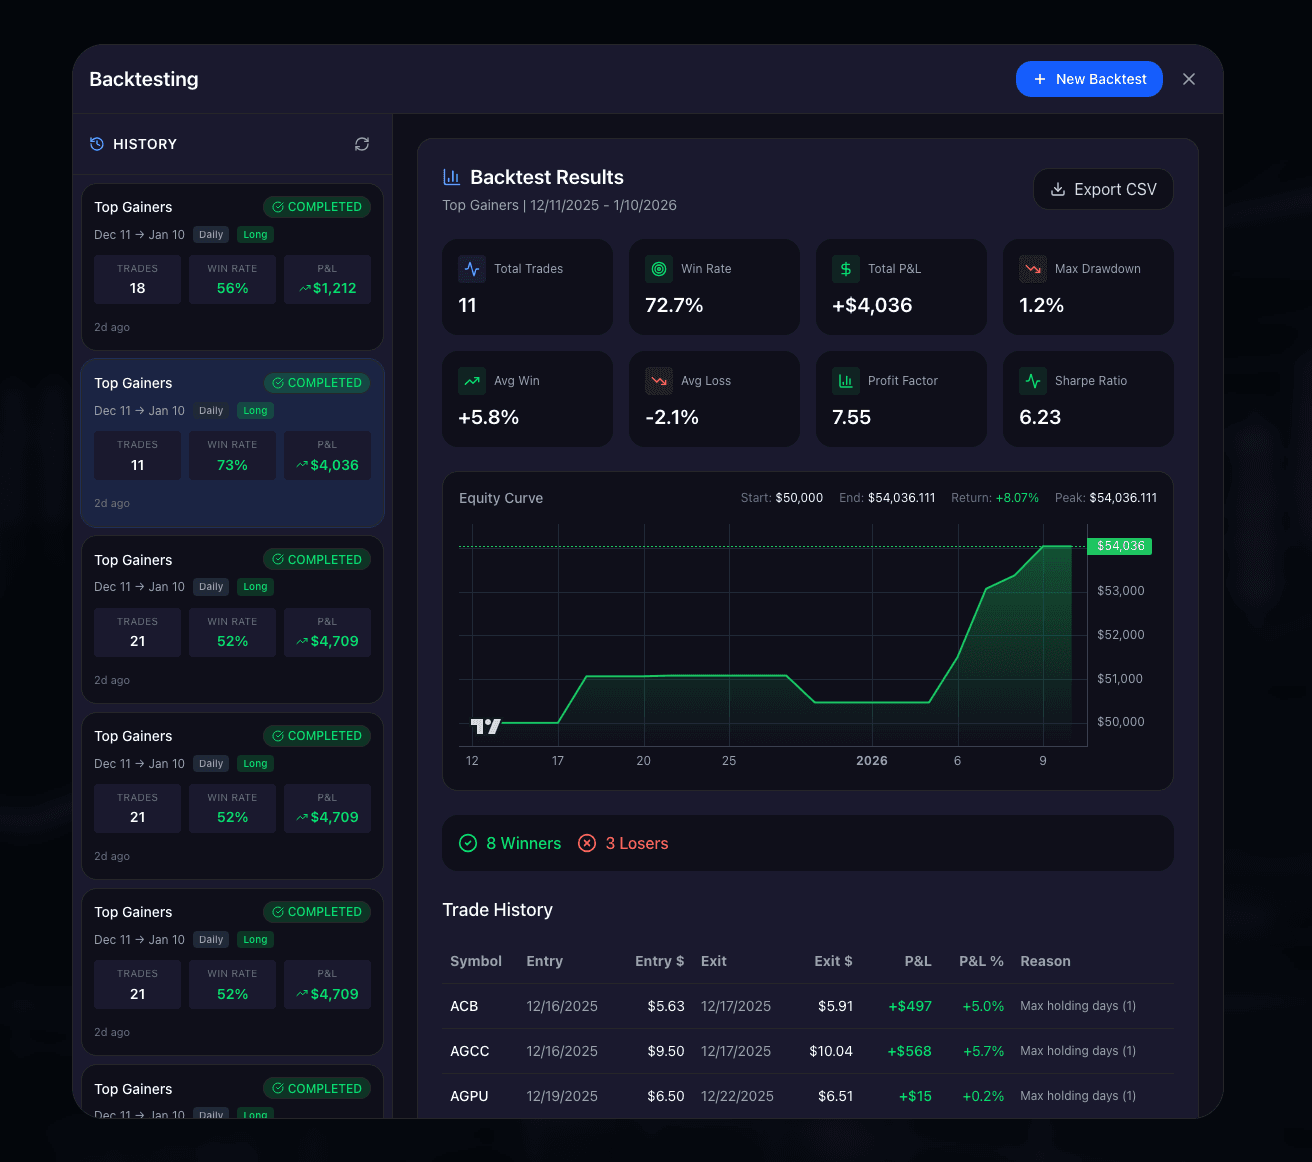Click the green check icon near 8 Winners
Viewport: 1312px width, 1162px height.
click(467, 843)
